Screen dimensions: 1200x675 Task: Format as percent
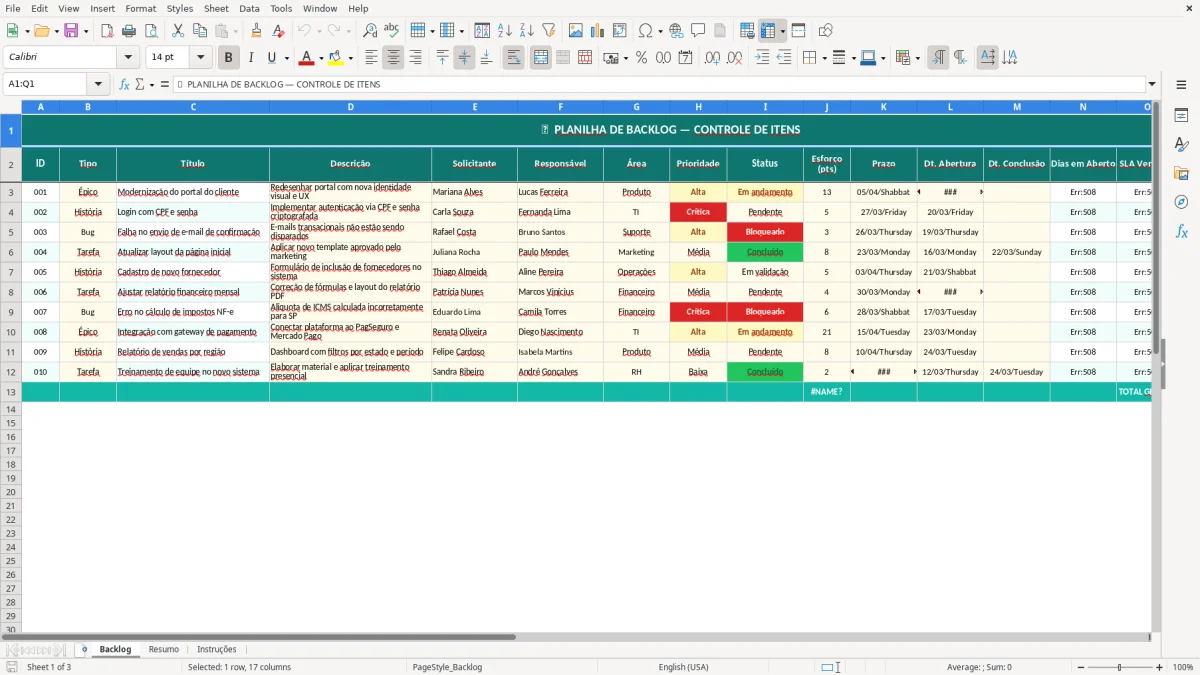coord(642,58)
